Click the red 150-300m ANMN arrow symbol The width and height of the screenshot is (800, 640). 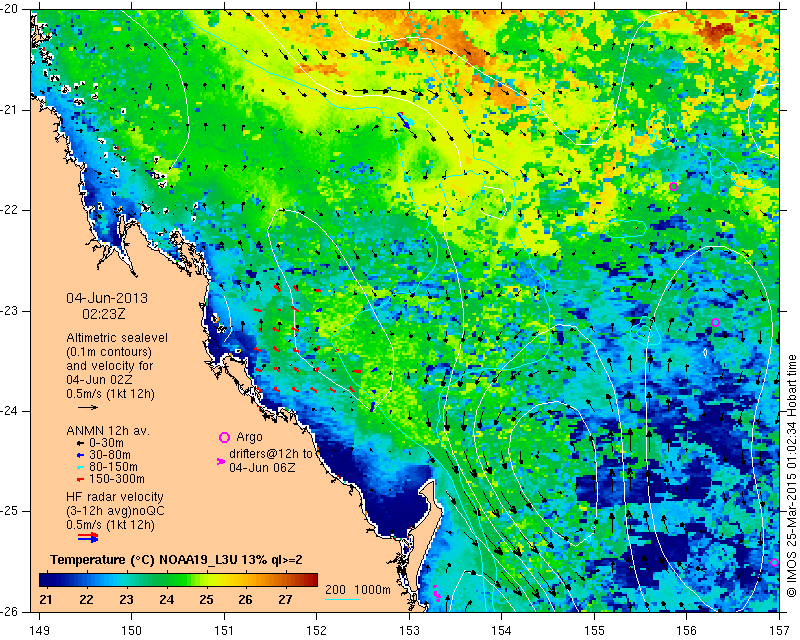coord(80,479)
